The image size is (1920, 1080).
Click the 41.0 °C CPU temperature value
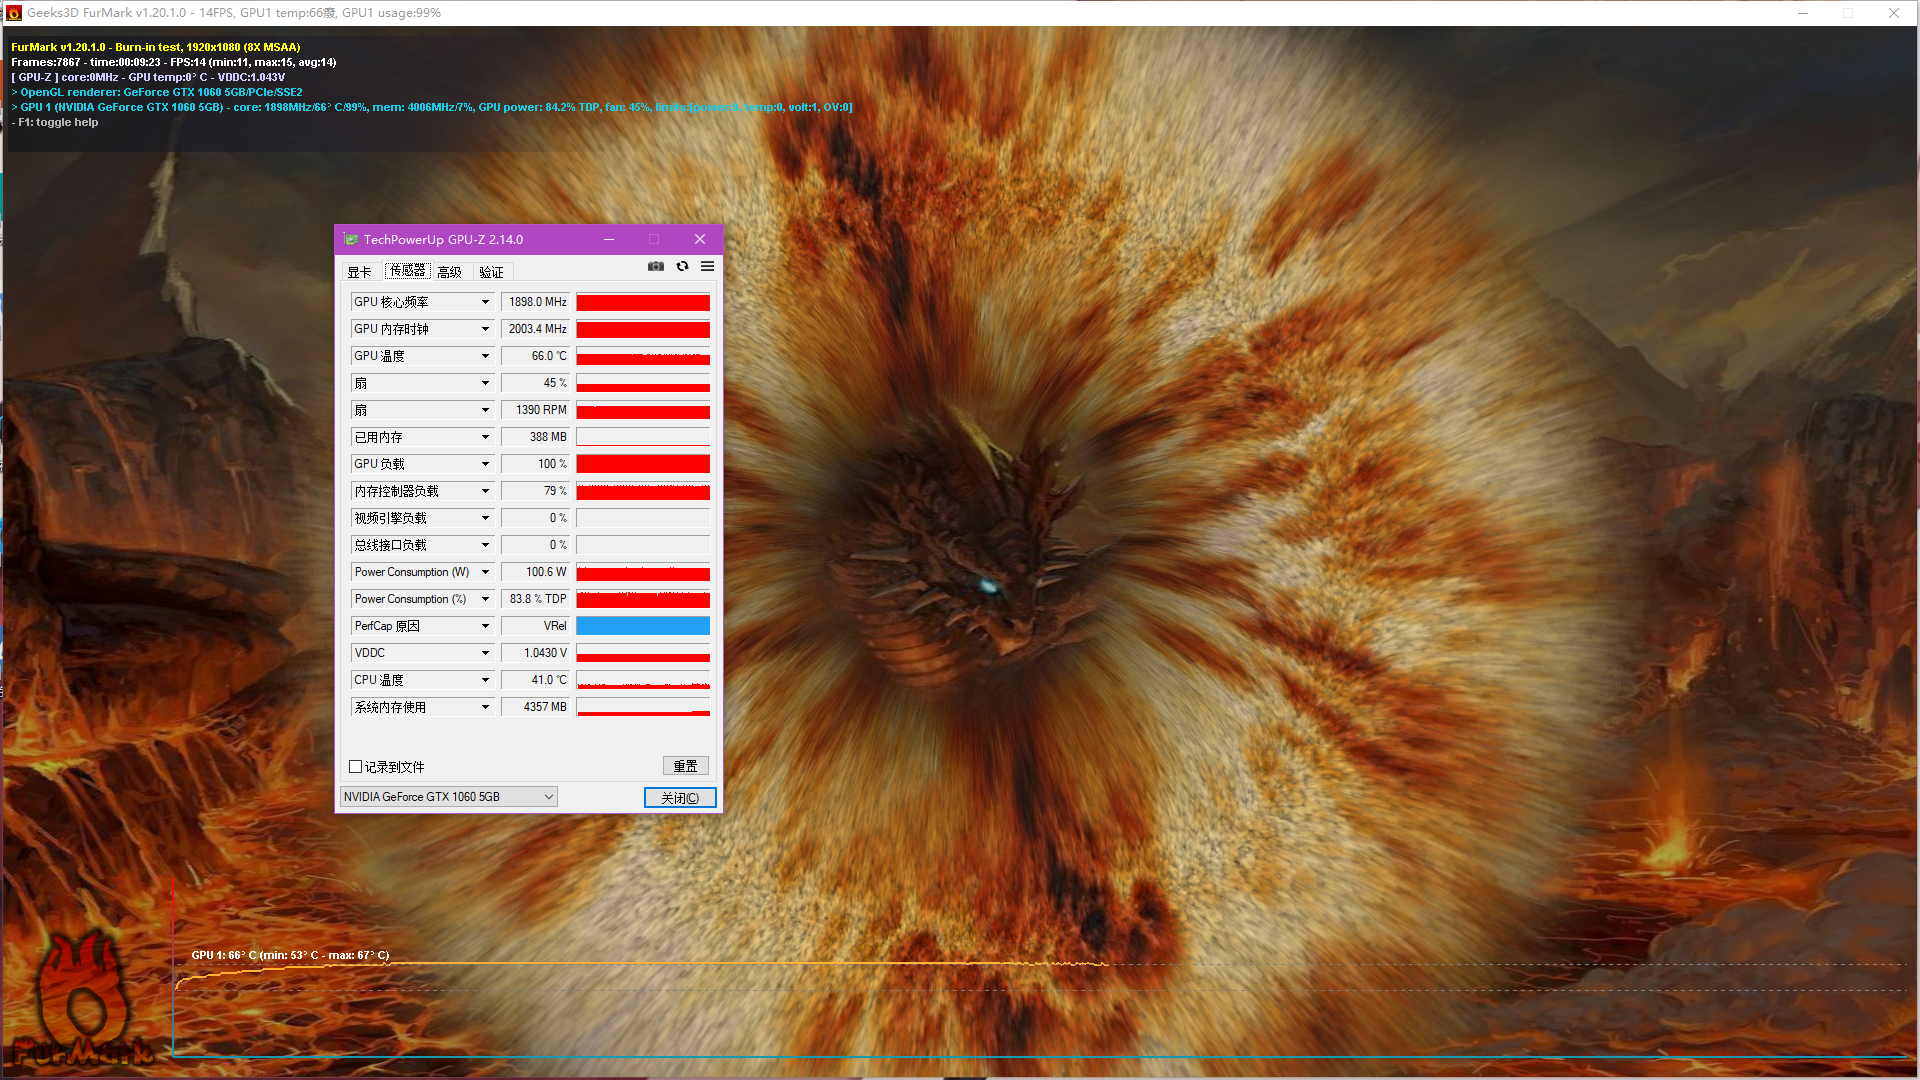536,680
